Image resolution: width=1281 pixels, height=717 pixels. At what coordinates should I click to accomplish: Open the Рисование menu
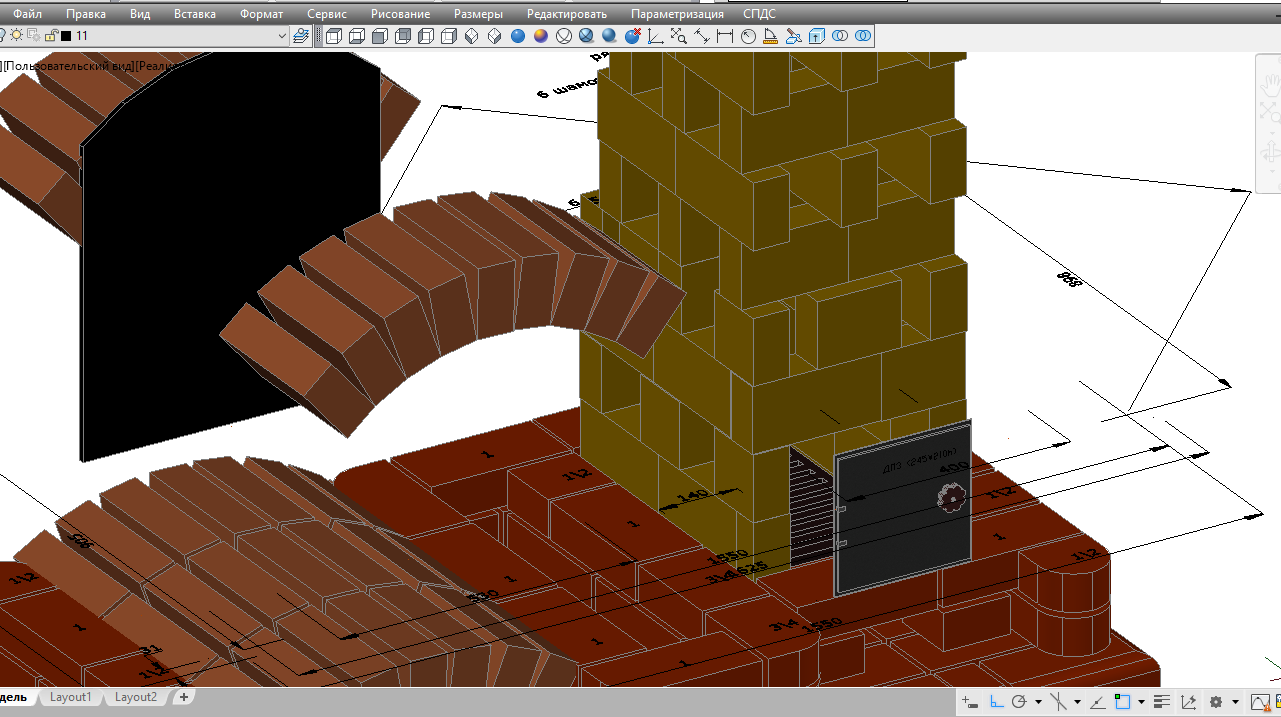[400, 14]
